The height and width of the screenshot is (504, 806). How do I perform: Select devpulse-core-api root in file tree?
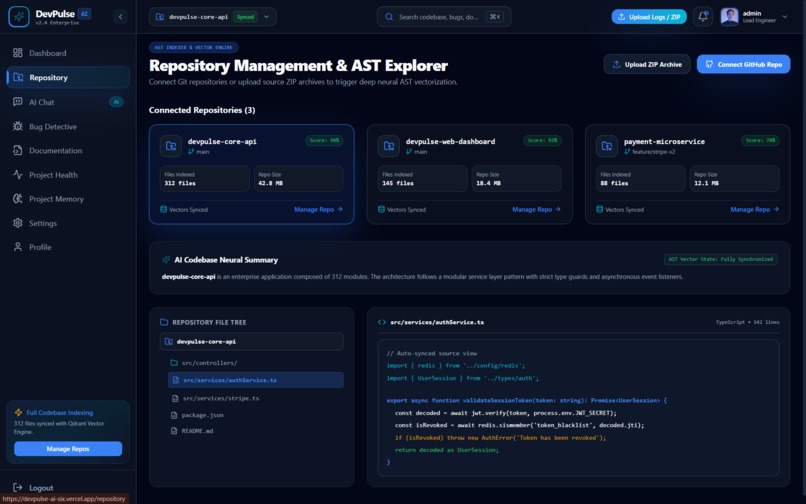coord(252,341)
